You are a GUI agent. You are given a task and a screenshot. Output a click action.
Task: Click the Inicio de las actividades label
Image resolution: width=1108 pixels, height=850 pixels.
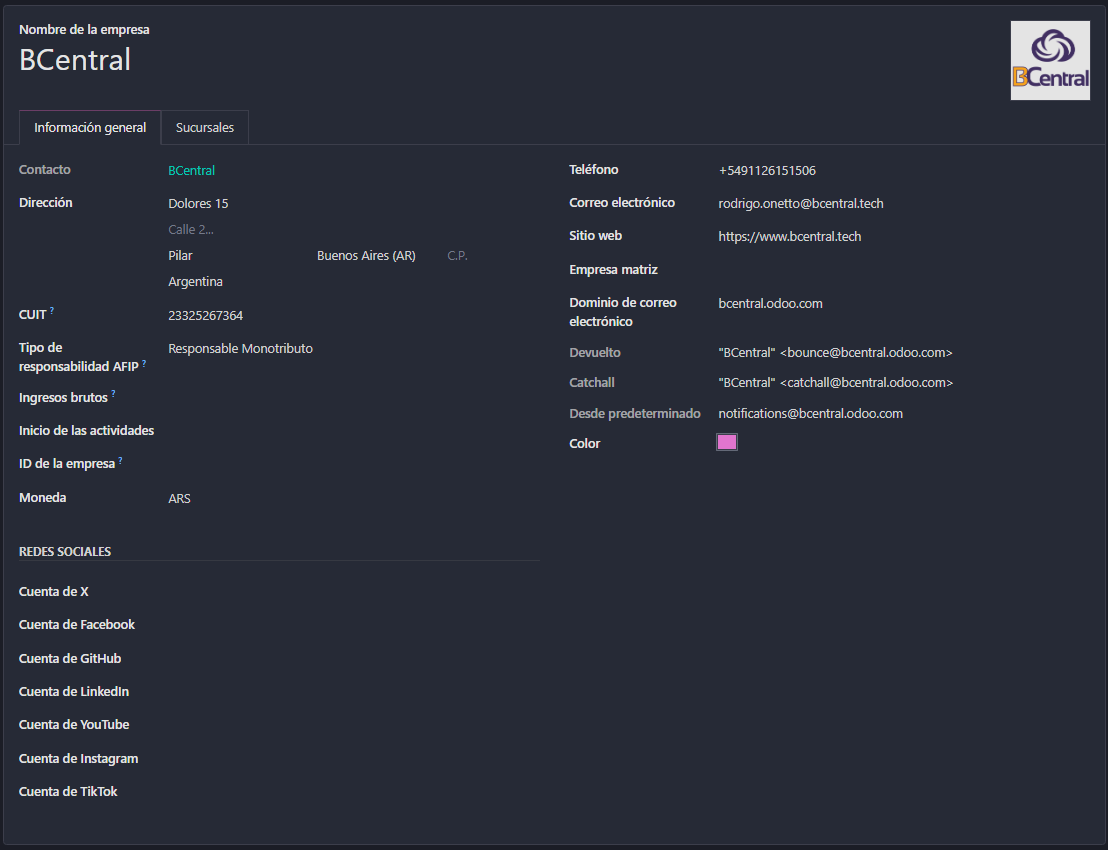(86, 431)
